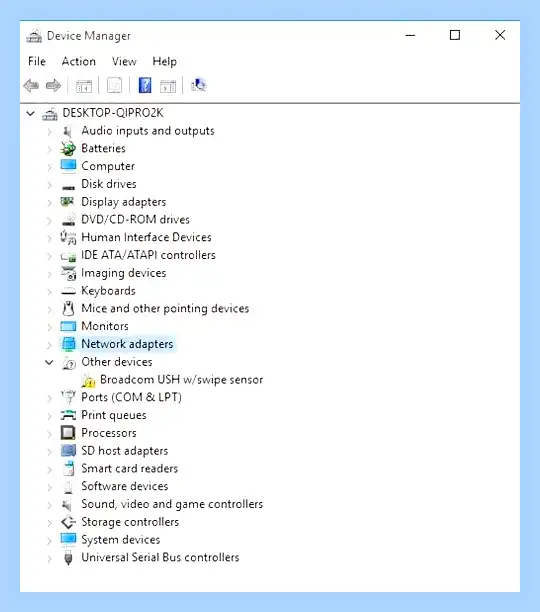Screen dimensions: 540x612
Task: Click the Device Manager title bar icon
Action: pyautogui.click(x=34, y=36)
